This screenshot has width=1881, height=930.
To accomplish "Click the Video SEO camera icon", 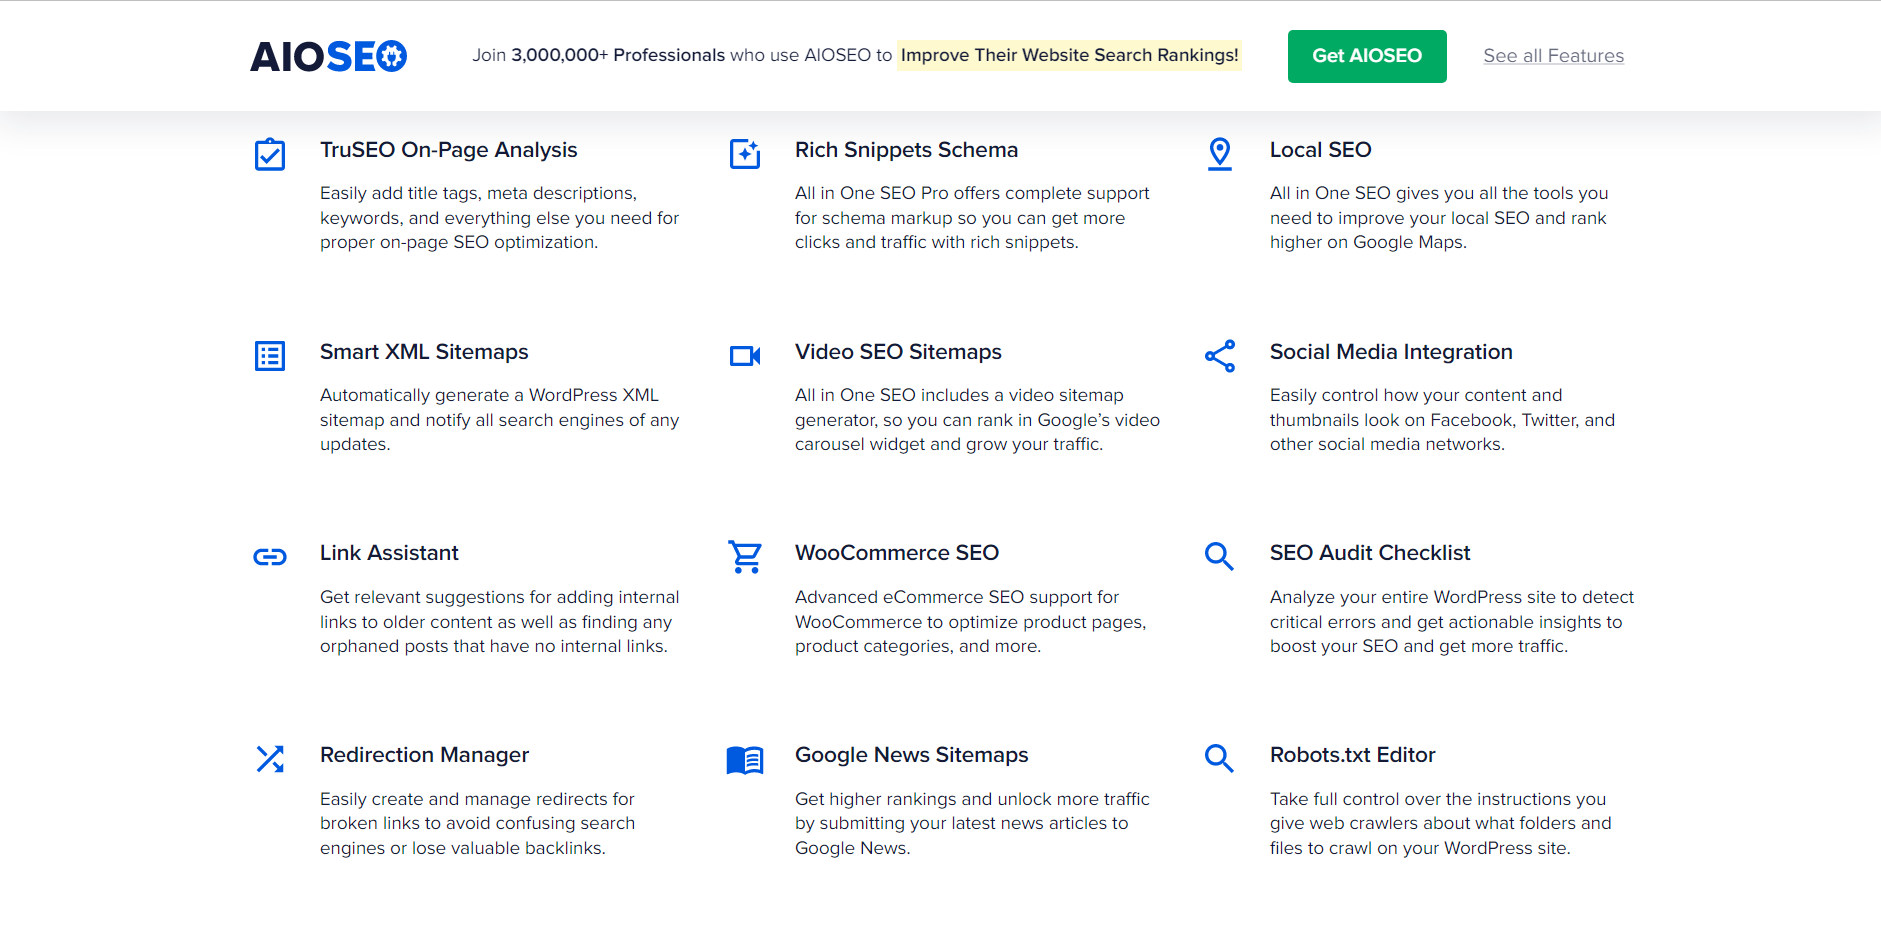I will tap(745, 356).
